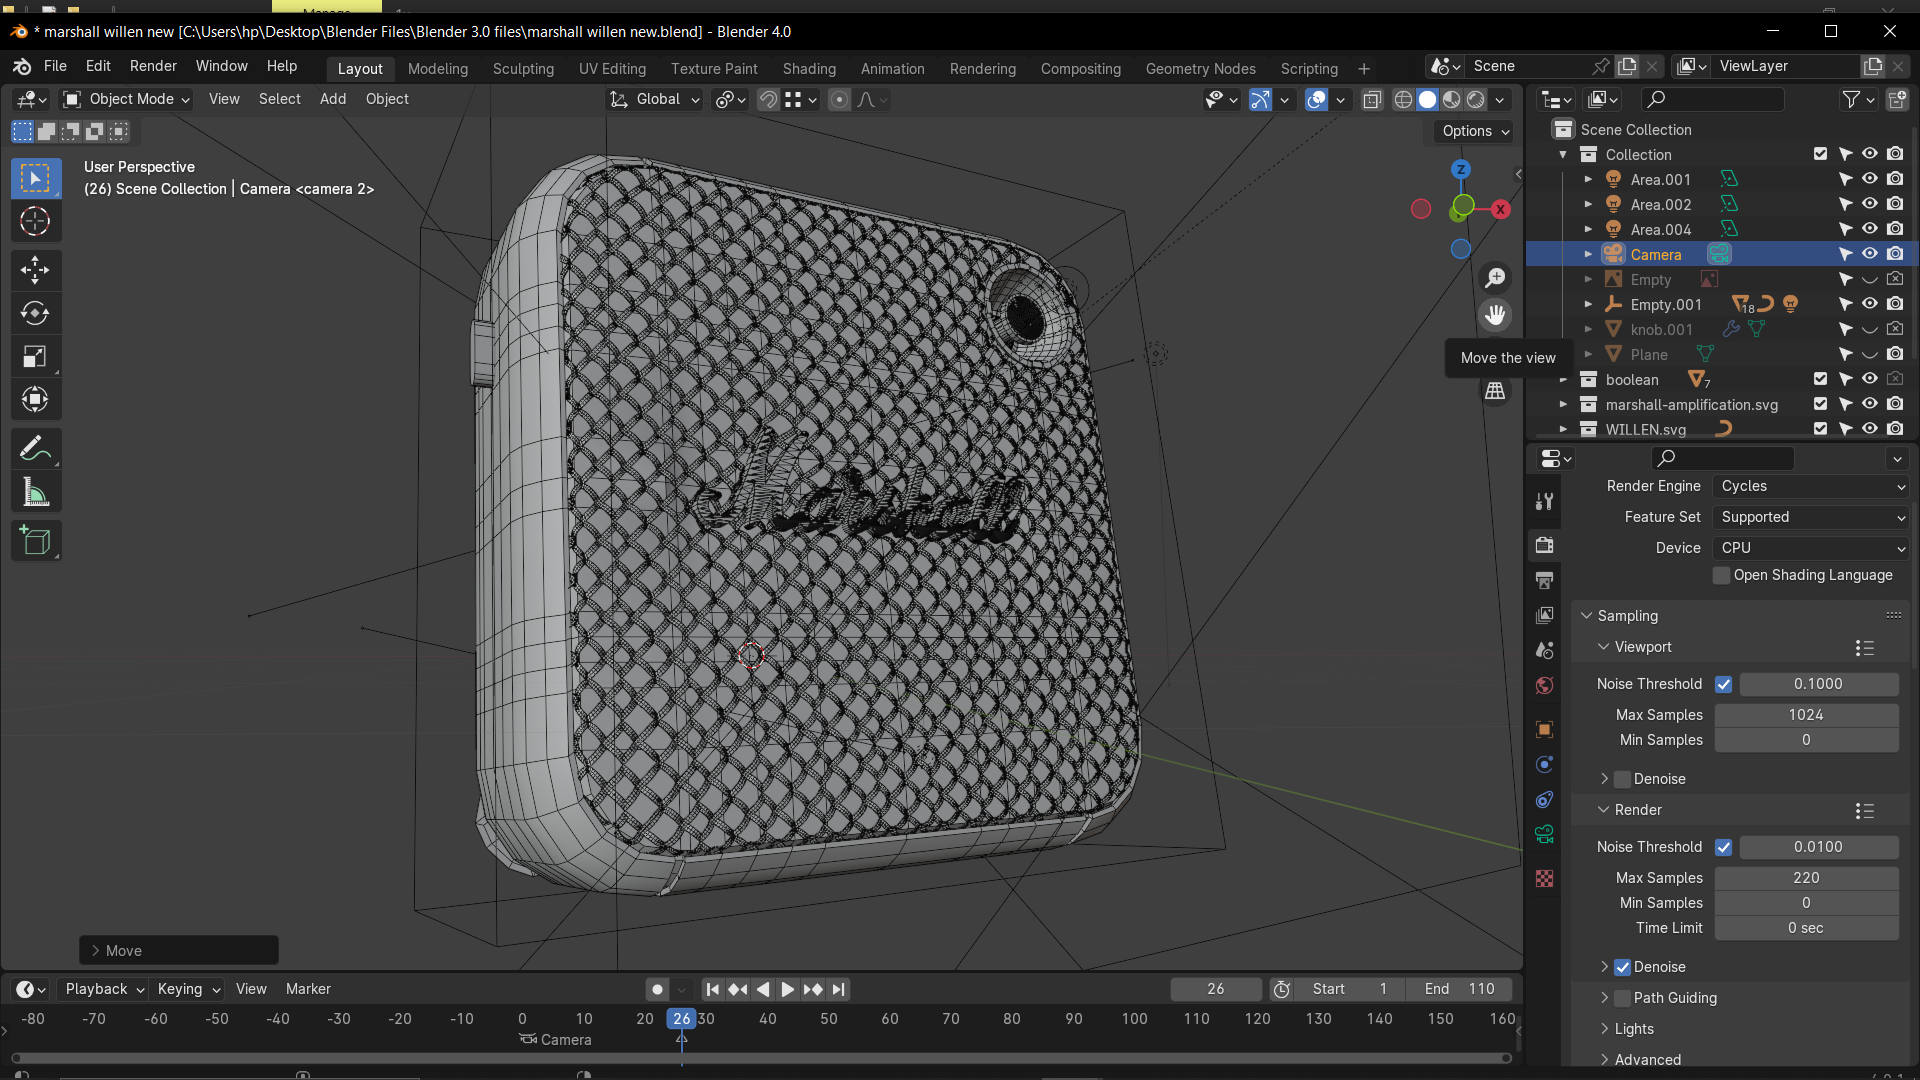Screen dimensions: 1920x1080
Task: Select the Transform tool
Action: click(36, 400)
